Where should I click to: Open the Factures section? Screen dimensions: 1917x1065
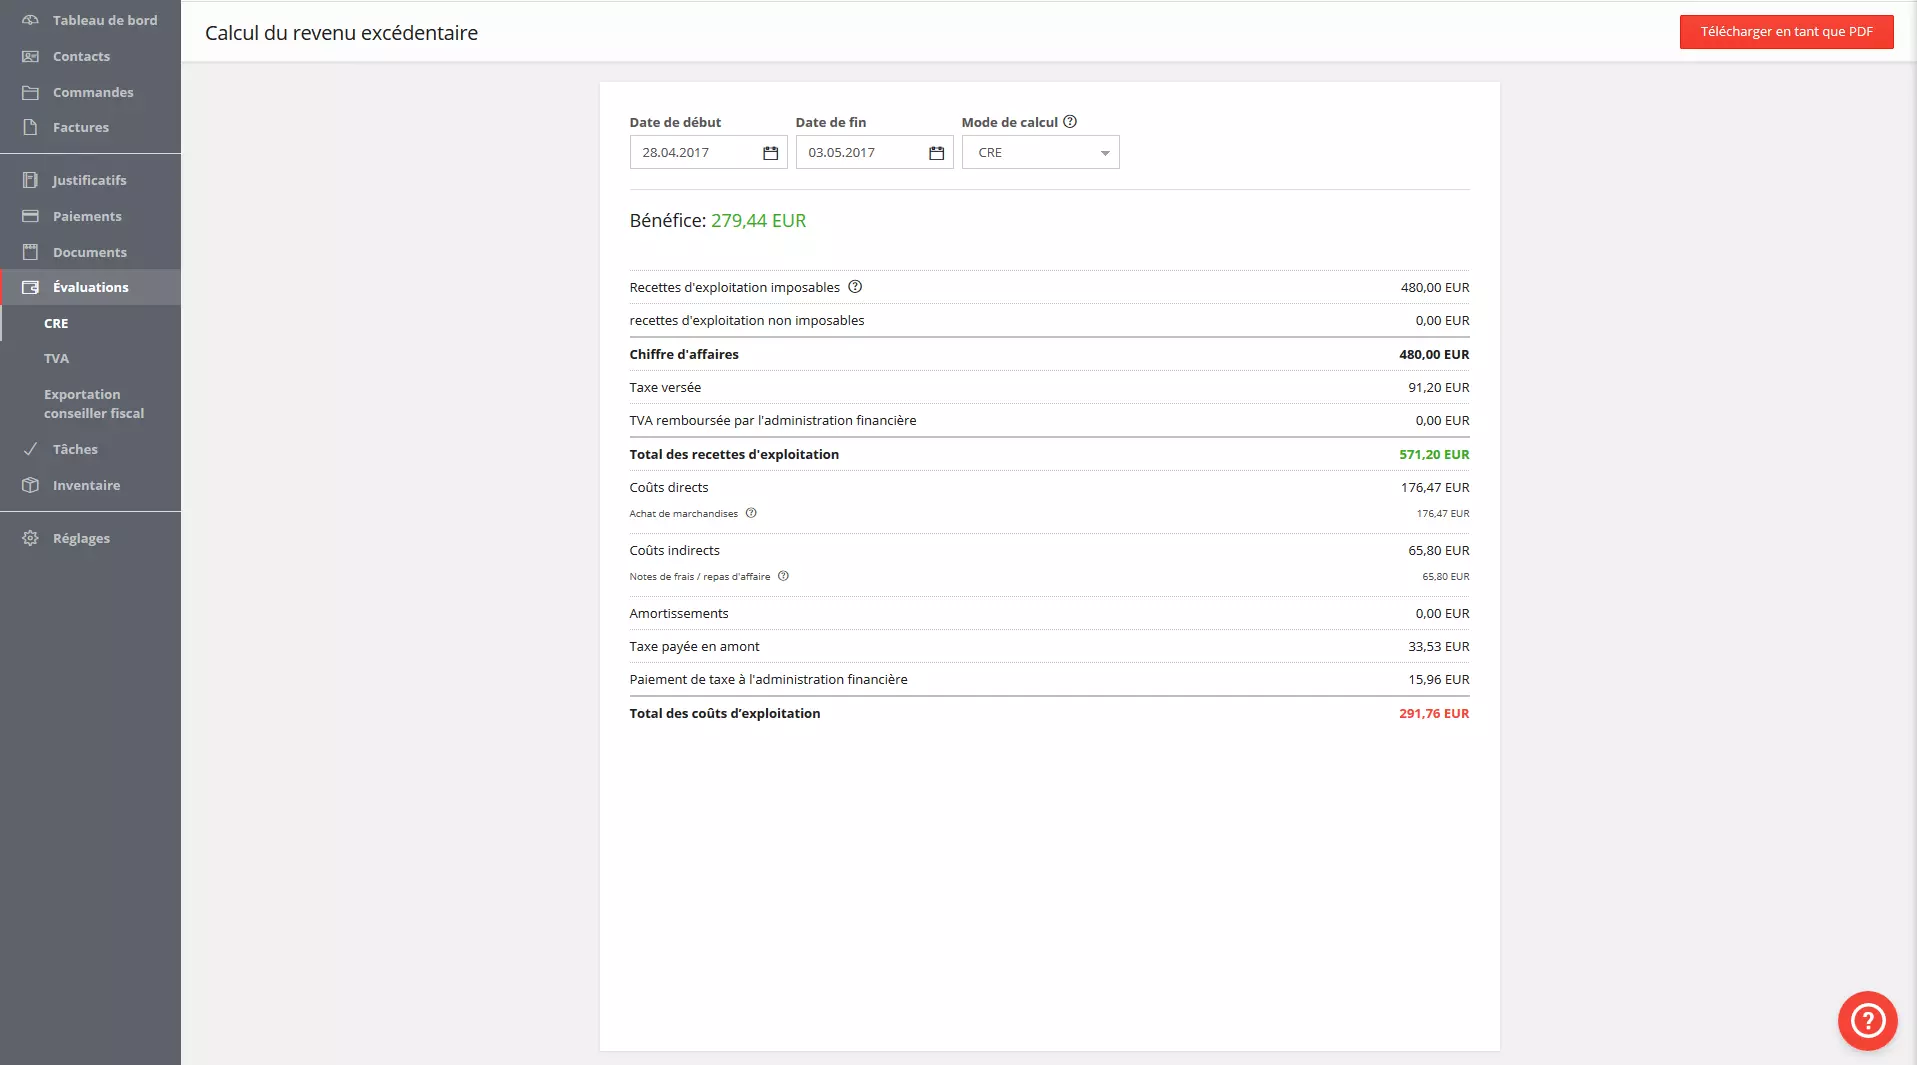(x=80, y=127)
